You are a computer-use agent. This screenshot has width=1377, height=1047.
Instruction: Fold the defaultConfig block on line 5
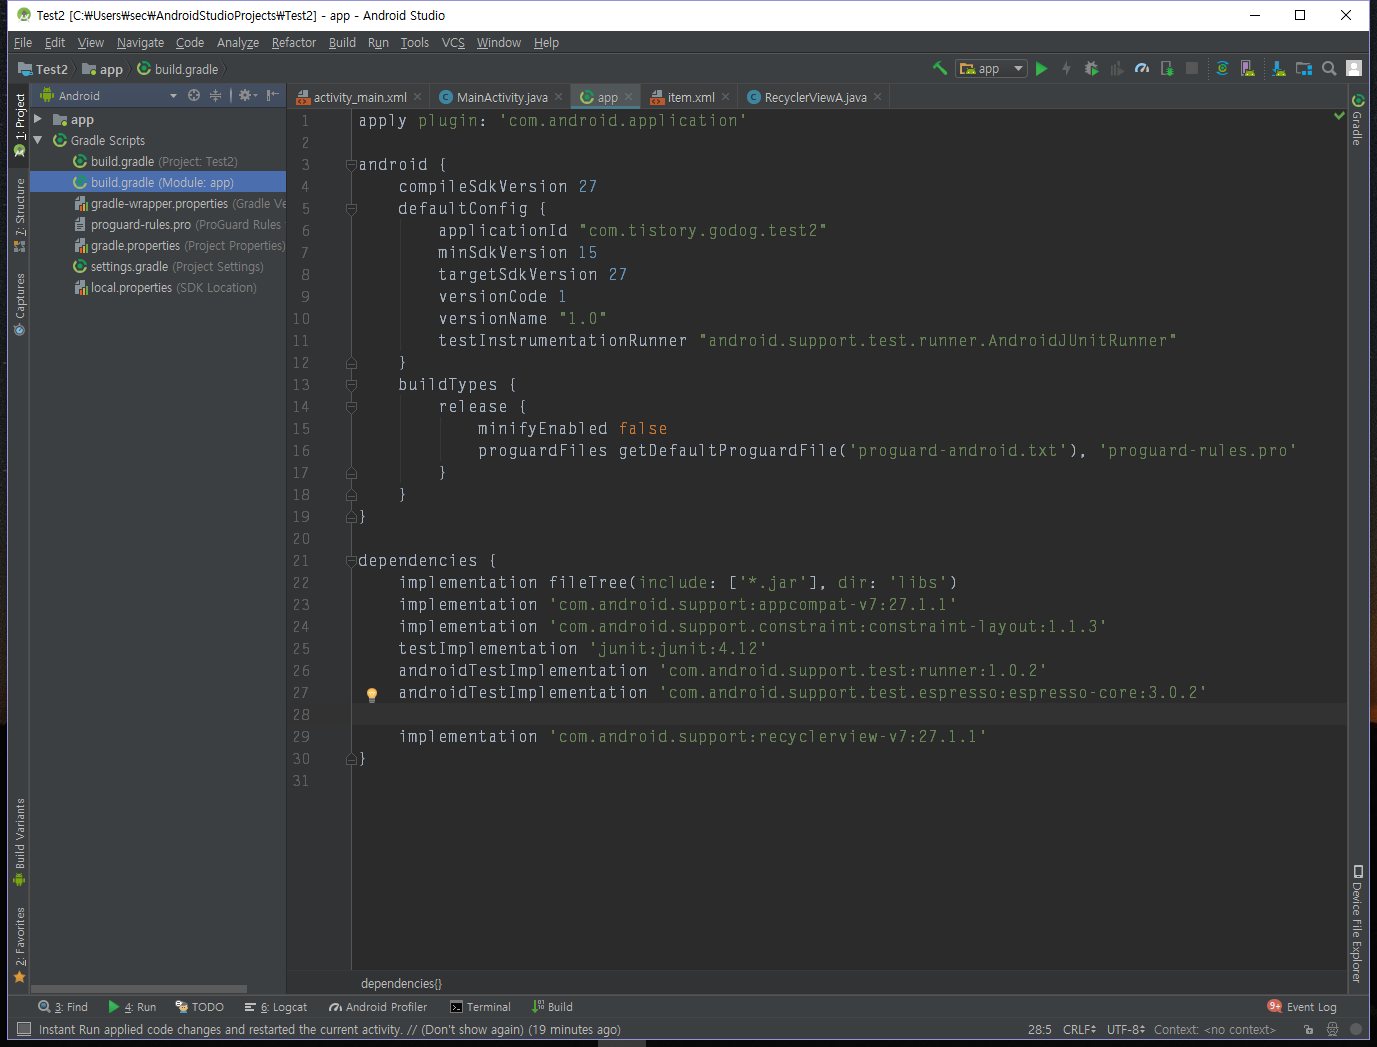351,209
